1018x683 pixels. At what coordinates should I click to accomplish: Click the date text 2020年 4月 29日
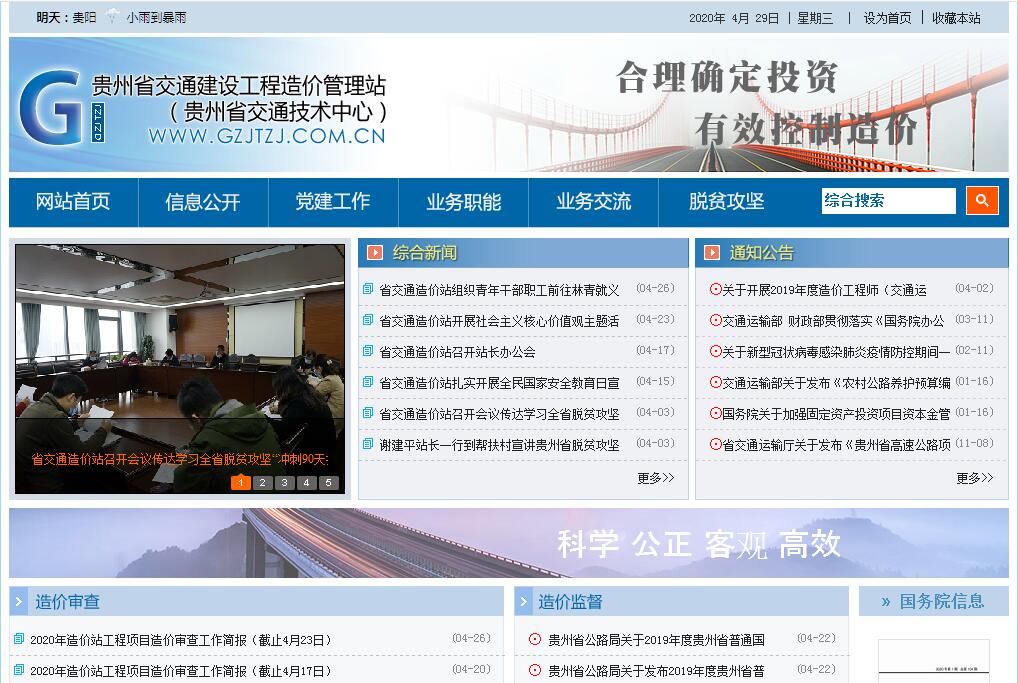coord(734,18)
